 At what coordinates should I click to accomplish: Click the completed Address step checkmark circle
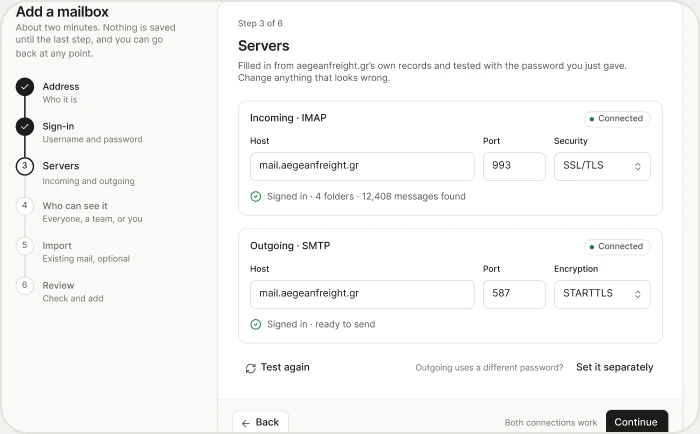click(25, 87)
